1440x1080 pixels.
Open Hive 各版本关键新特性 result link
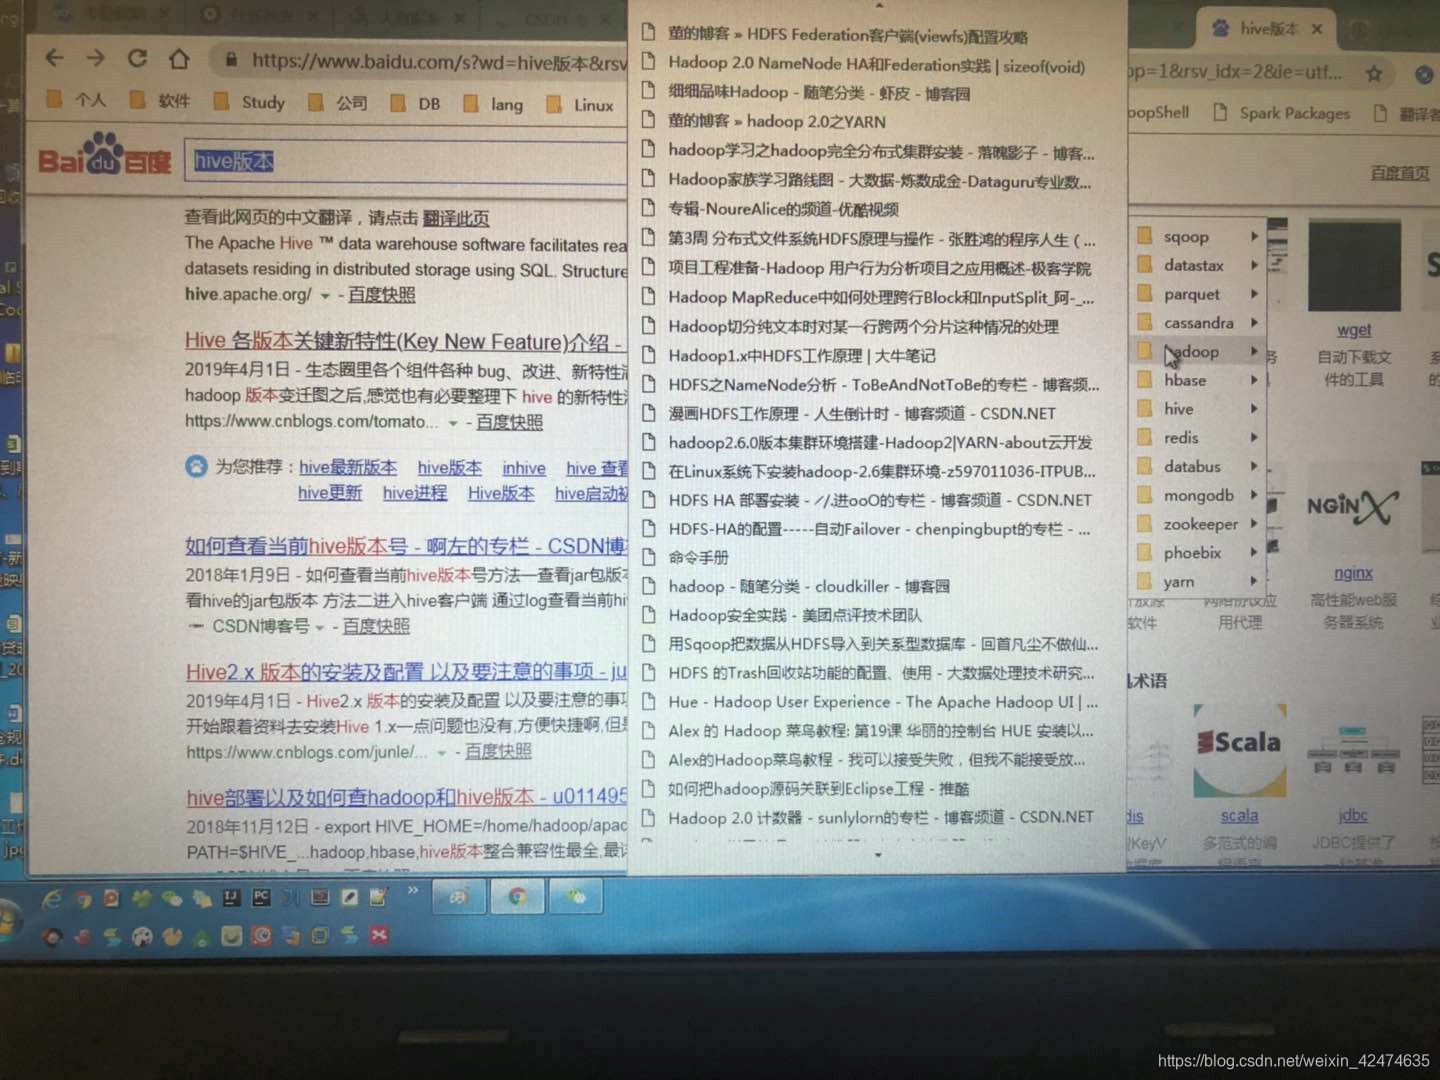coord(404,342)
